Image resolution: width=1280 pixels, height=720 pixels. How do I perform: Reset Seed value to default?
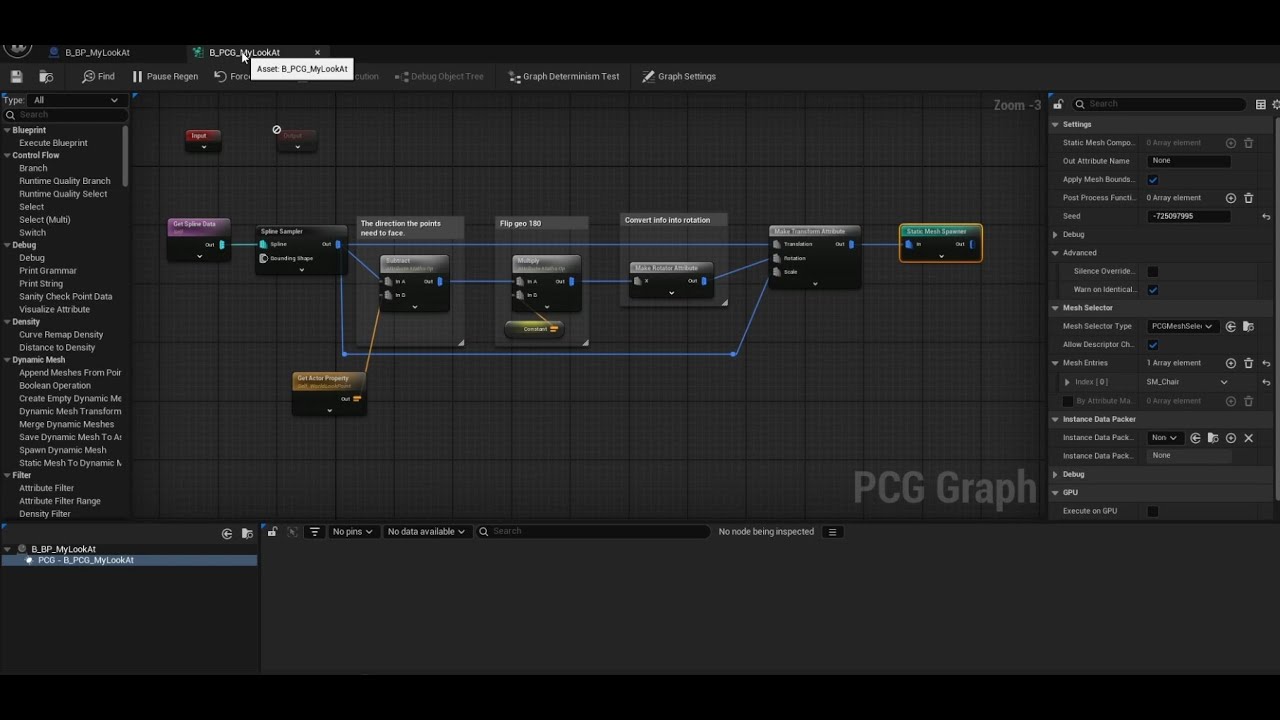click(1266, 216)
